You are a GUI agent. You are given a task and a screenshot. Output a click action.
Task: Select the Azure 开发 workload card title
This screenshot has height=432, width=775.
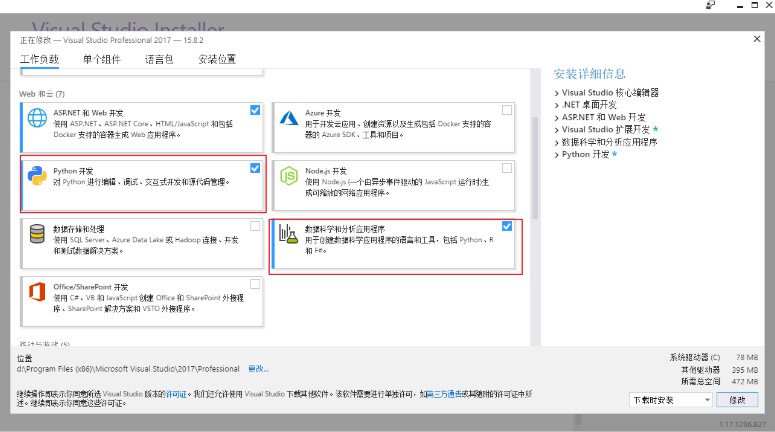(x=323, y=113)
